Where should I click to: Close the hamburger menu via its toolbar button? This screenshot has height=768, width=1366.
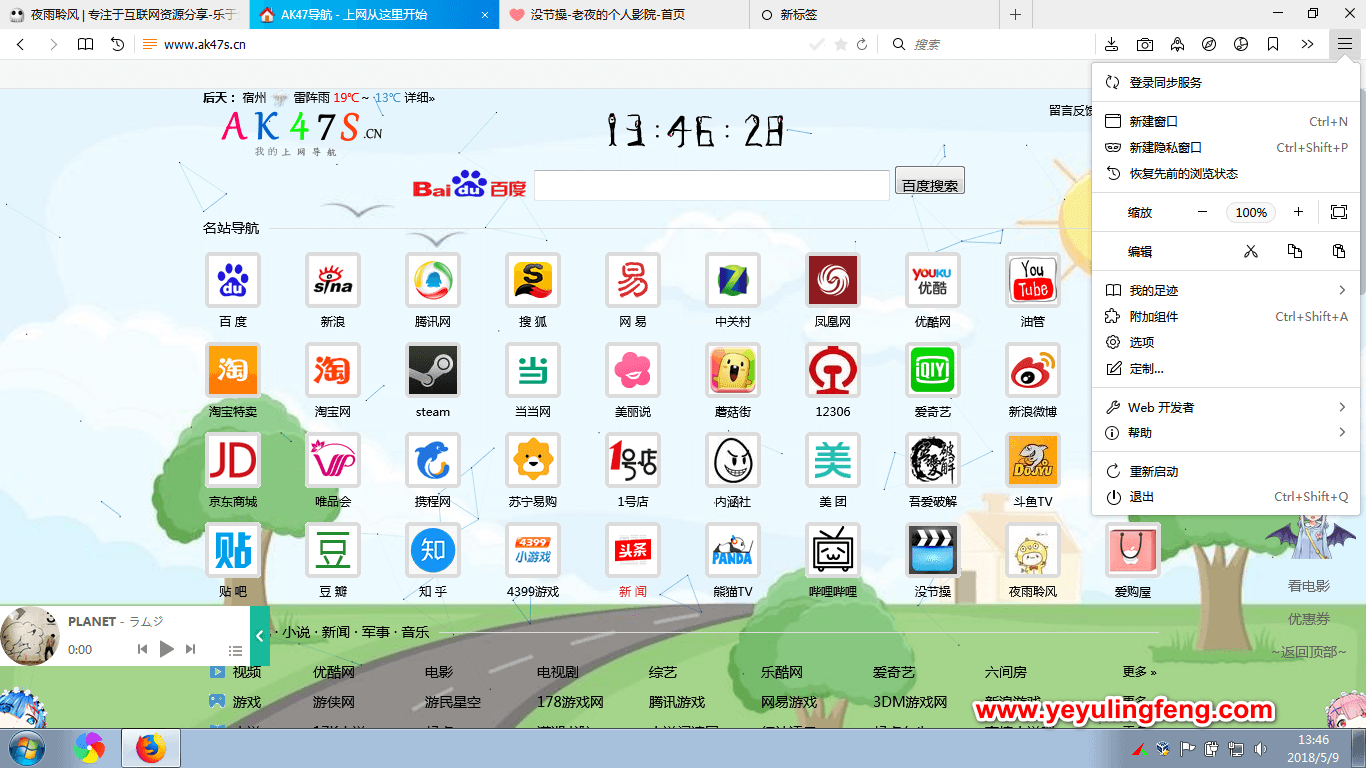[x=1345, y=44]
